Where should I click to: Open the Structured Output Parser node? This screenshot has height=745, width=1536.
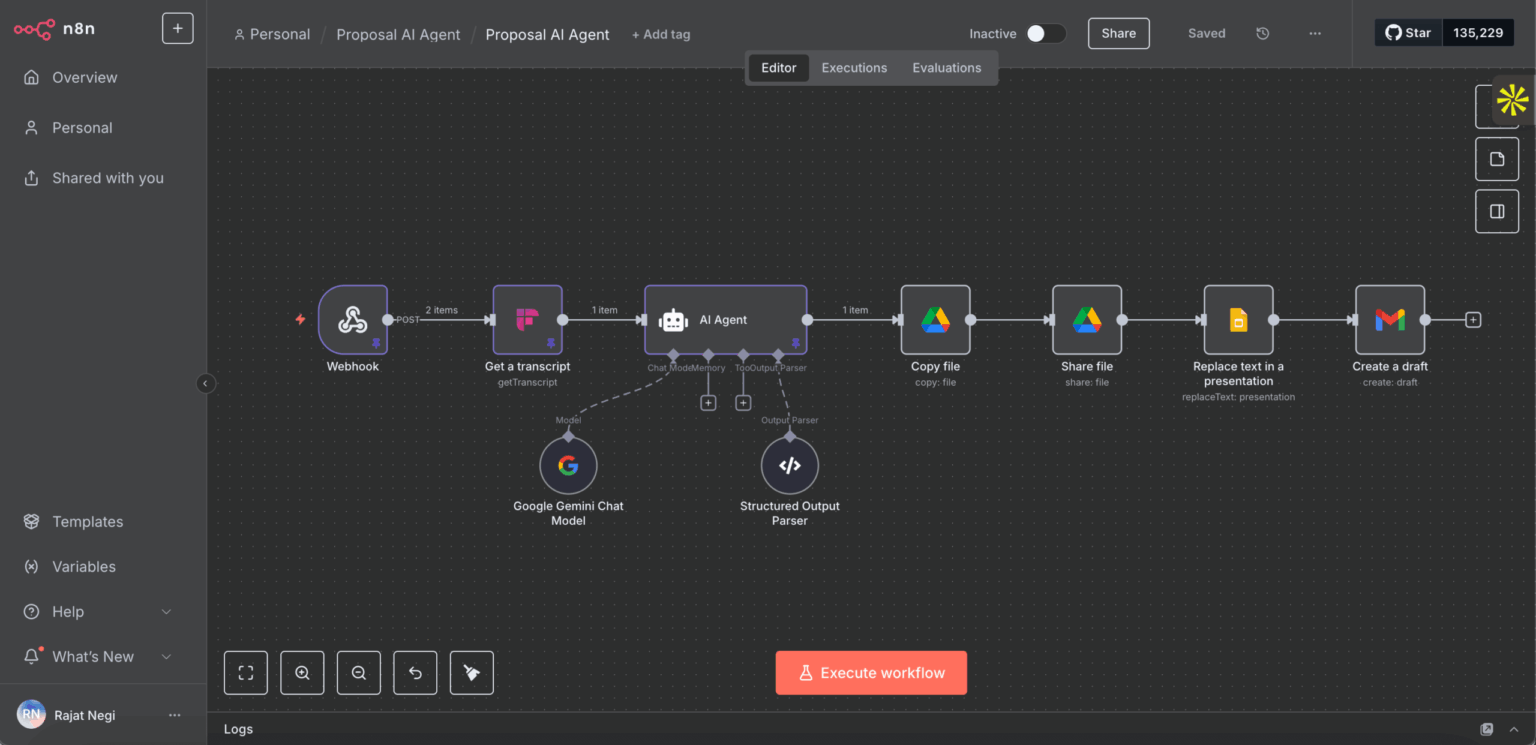pos(789,466)
